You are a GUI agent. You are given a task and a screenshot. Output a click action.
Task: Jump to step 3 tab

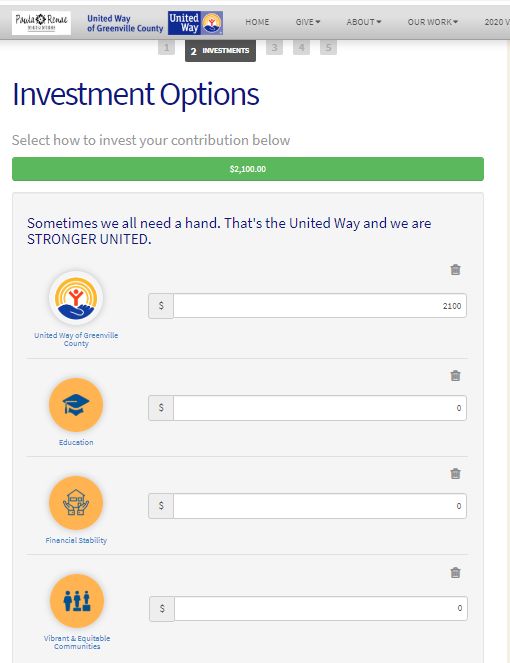click(274, 47)
